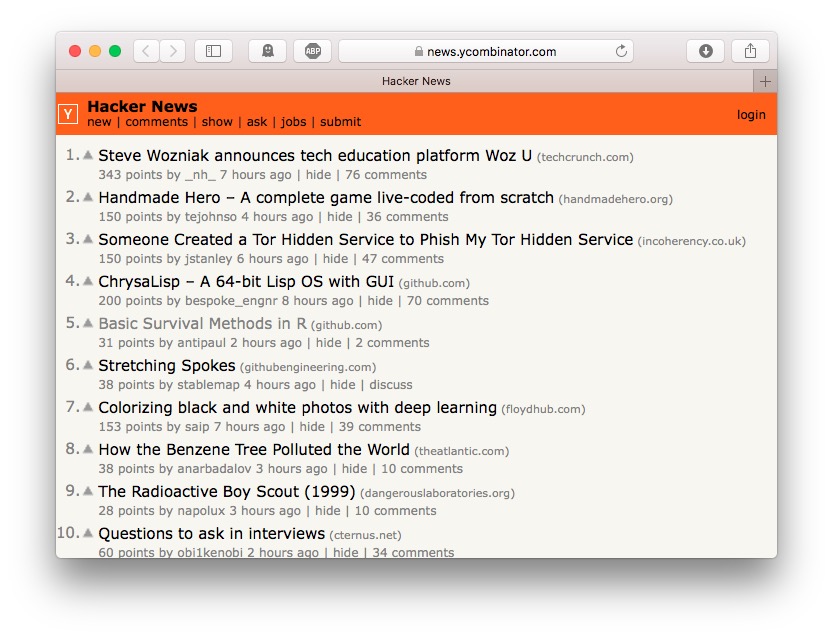
Task: Open the comments nav link
Action: [x=157, y=122]
